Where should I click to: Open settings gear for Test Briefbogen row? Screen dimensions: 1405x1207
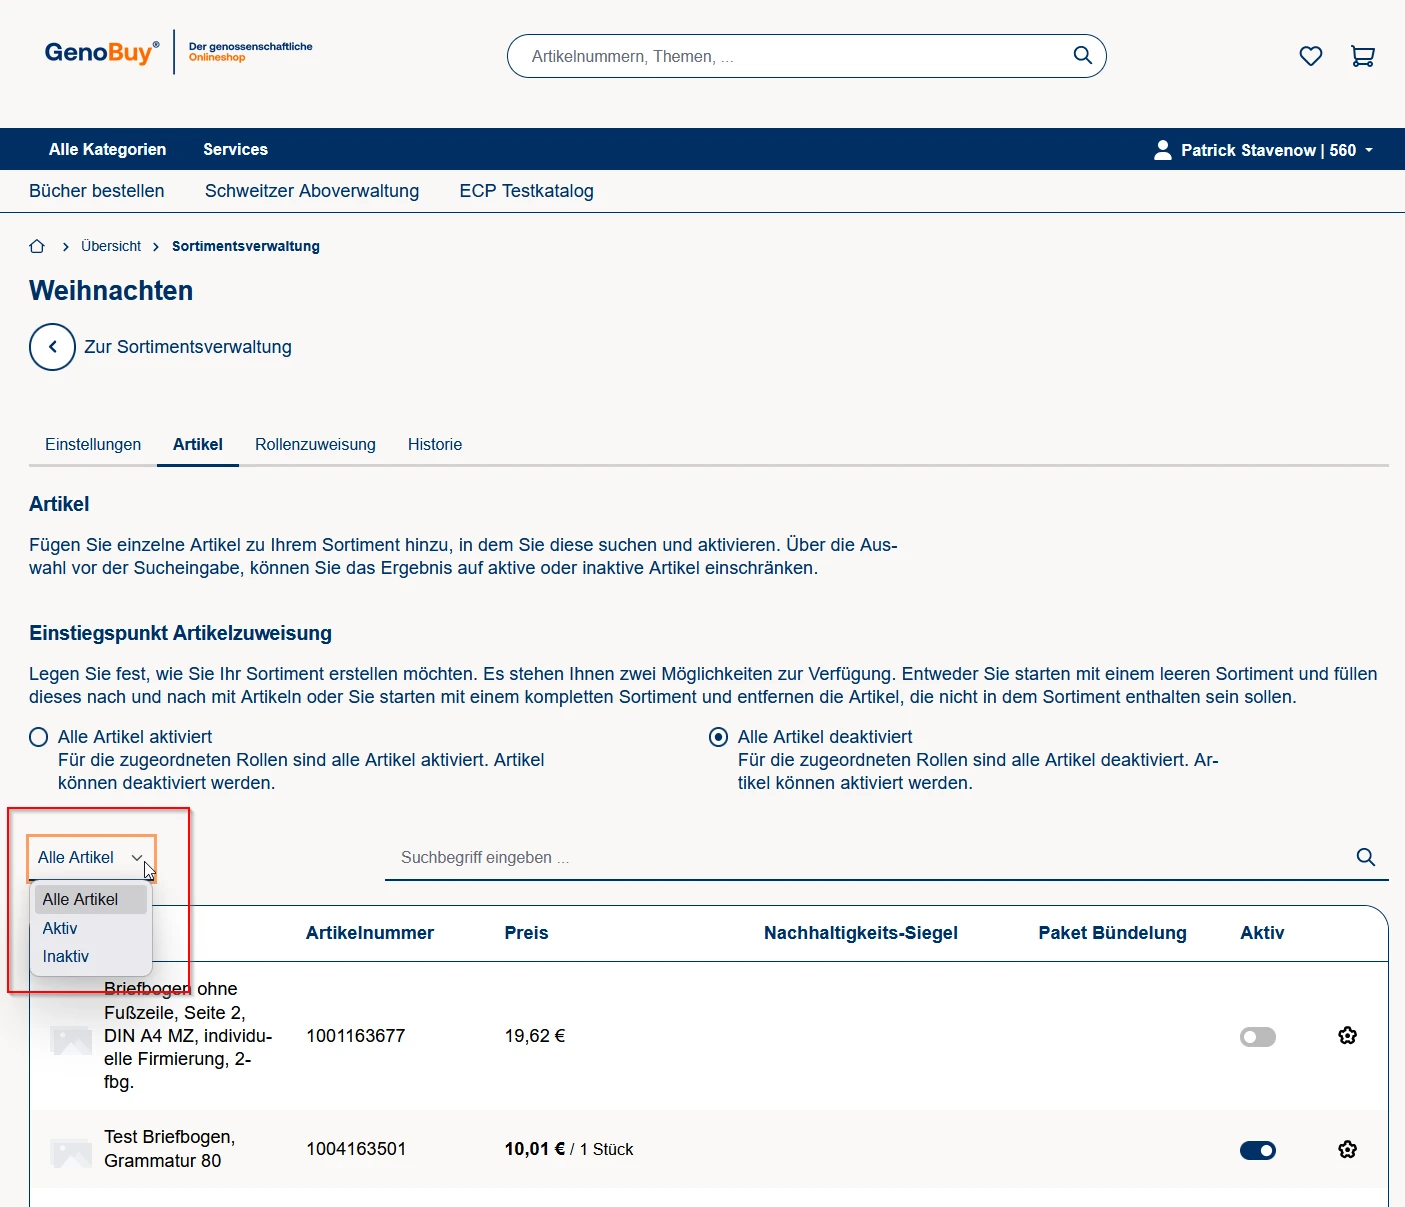1347,1149
